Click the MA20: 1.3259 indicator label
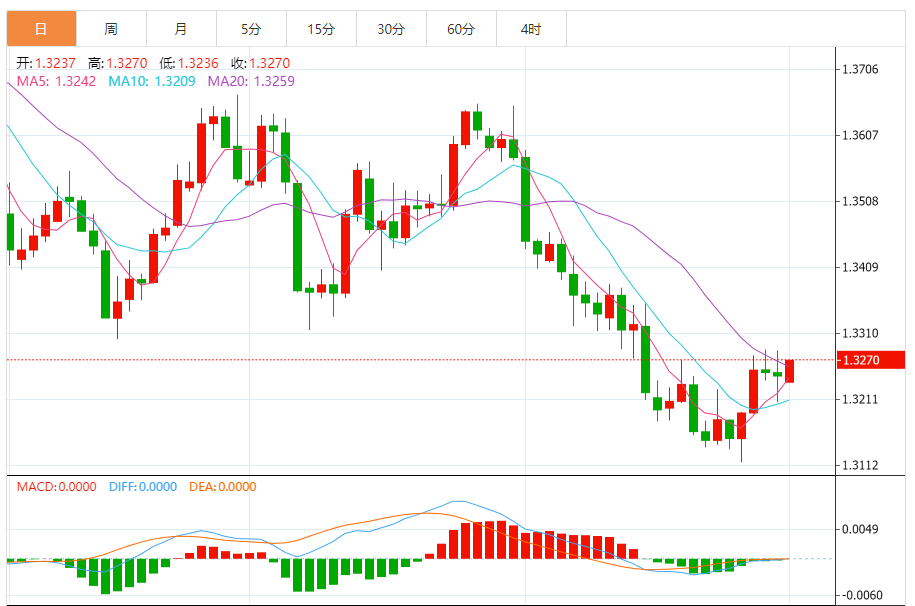 [x=252, y=81]
